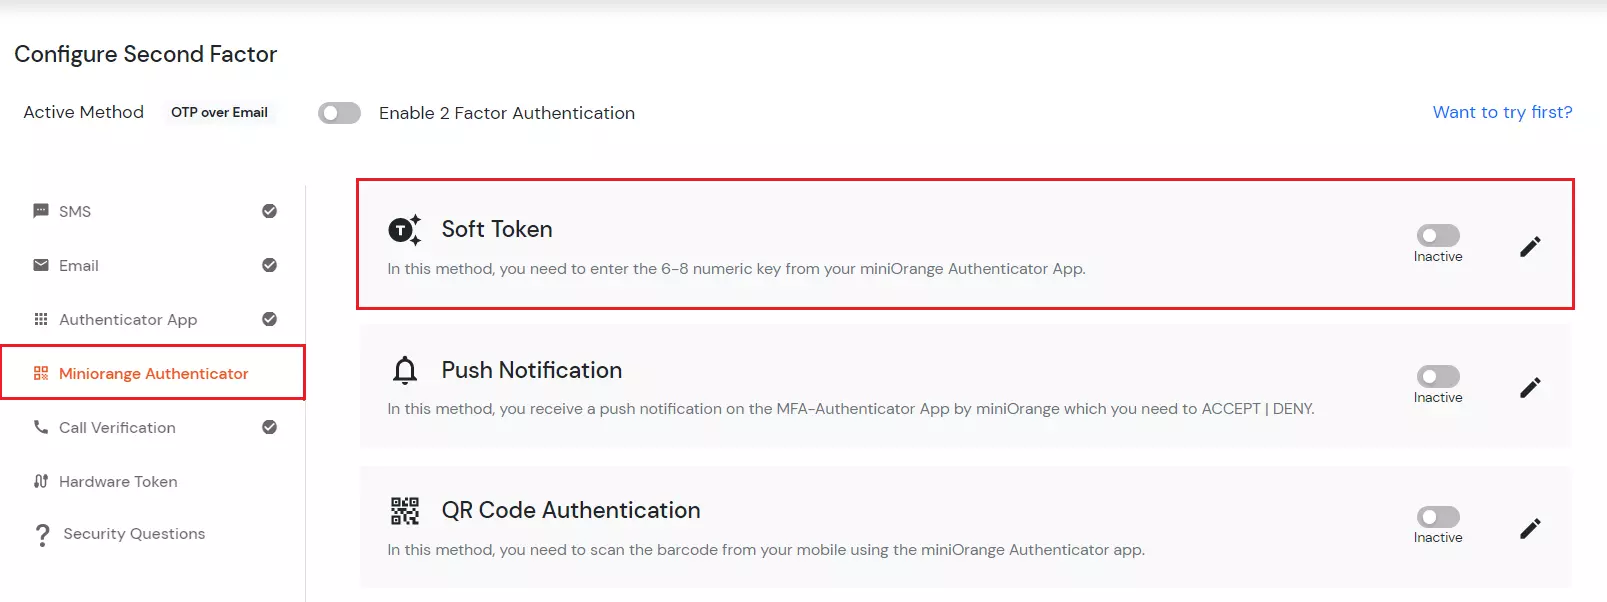Select the Authenticator App grid icon
Screen dimensions: 1607x602
point(40,319)
